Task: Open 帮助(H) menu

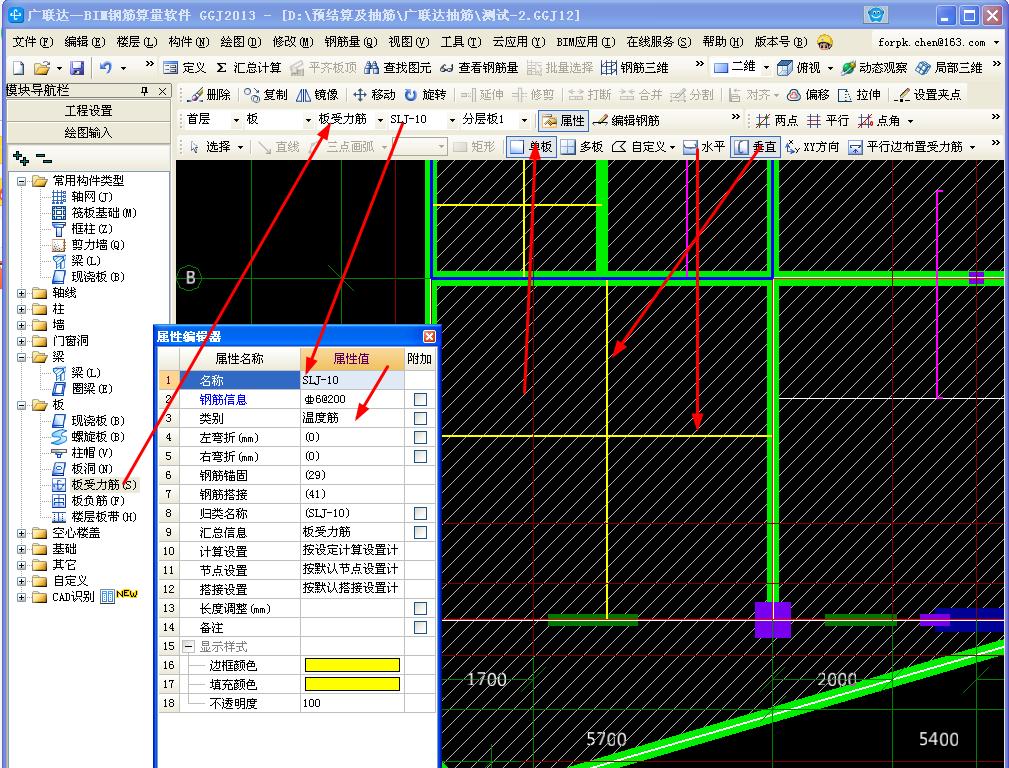Action: pyautogui.click(x=723, y=42)
